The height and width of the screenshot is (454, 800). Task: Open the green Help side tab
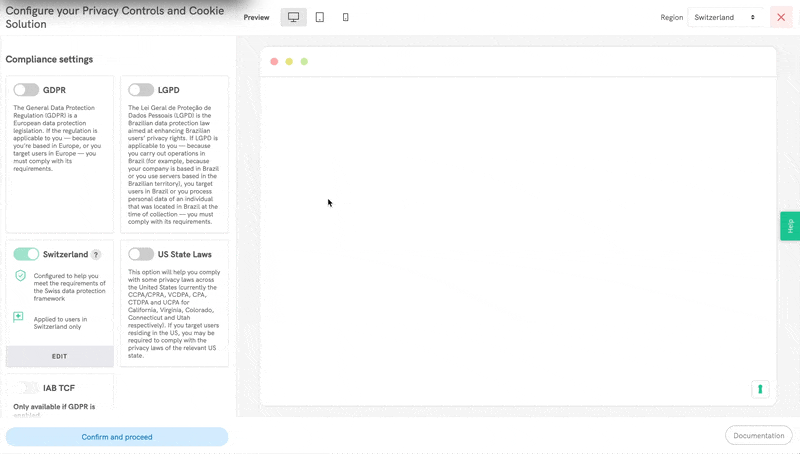coord(789,226)
